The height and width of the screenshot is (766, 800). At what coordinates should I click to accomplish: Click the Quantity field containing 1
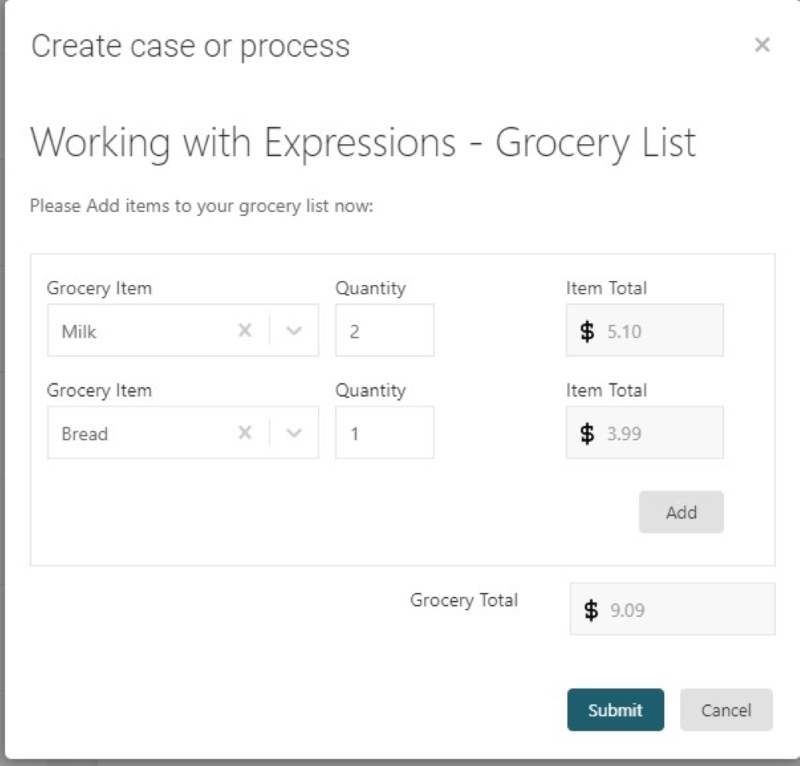click(x=385, y=433)
